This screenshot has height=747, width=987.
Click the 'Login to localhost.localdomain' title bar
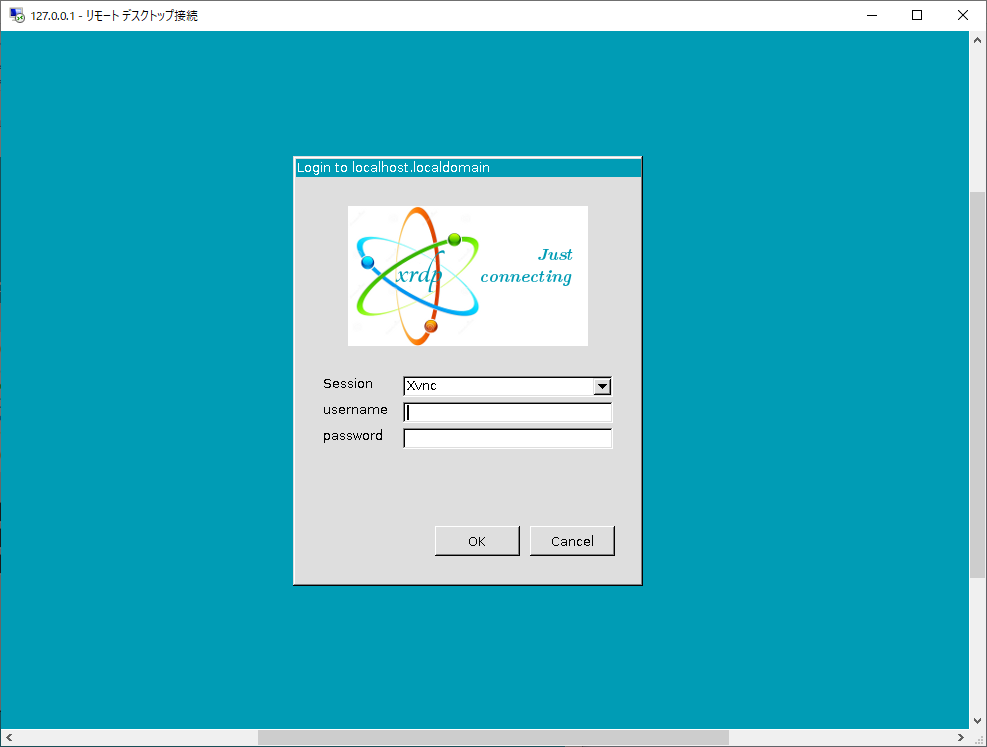[x=467, y=167]
